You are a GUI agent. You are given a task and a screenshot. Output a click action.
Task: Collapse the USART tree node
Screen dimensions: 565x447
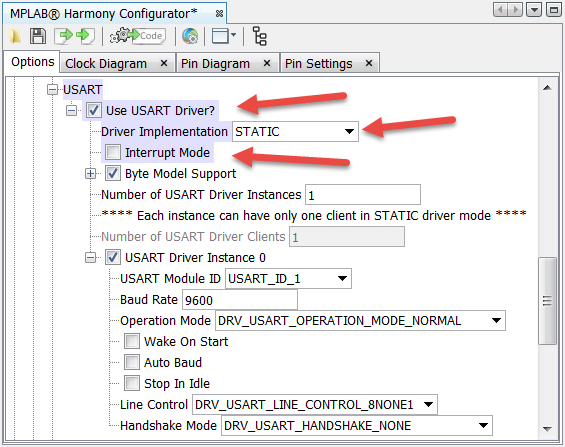tap(53, 89)
